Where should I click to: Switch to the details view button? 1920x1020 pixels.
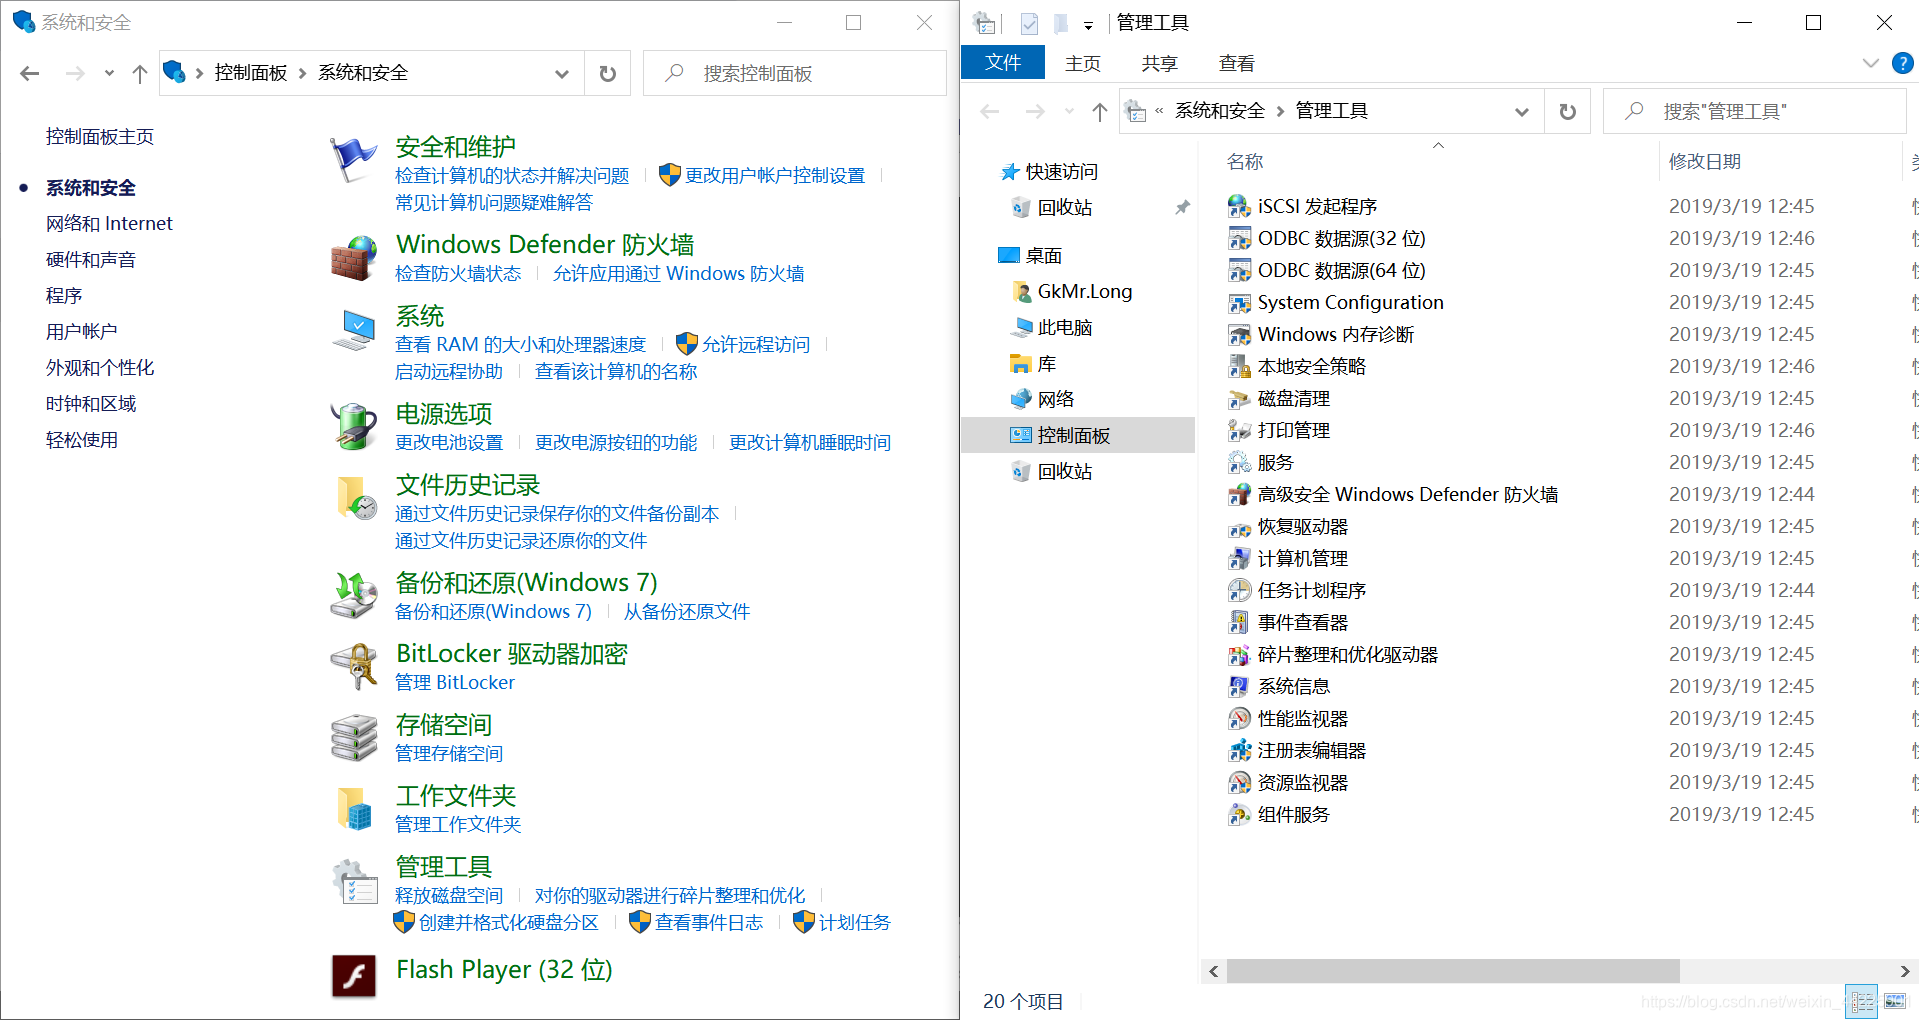1862,1001
